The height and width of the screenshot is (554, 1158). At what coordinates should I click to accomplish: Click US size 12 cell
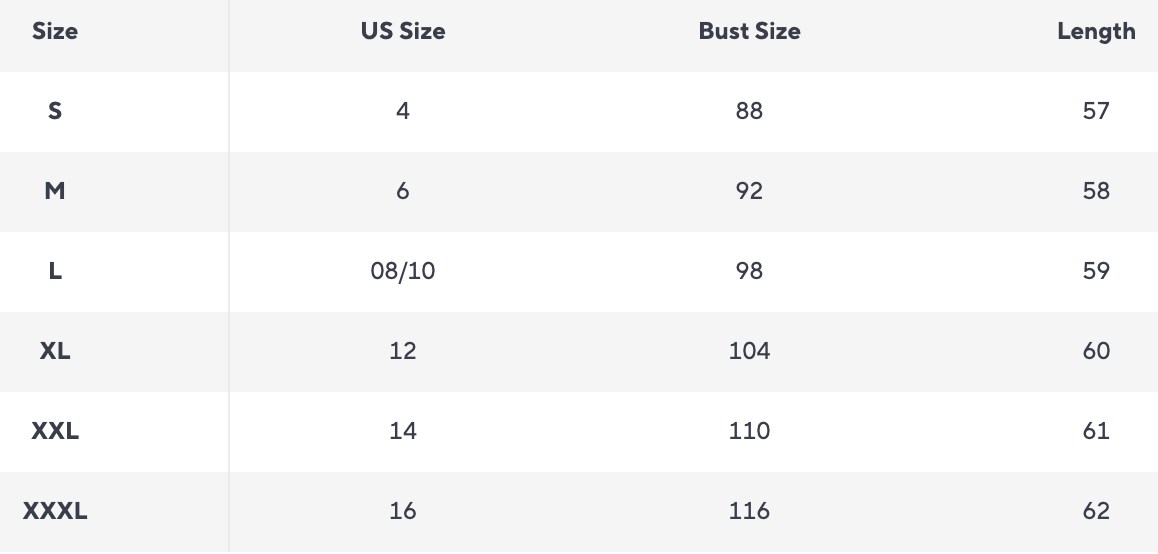tap(403, 351)
